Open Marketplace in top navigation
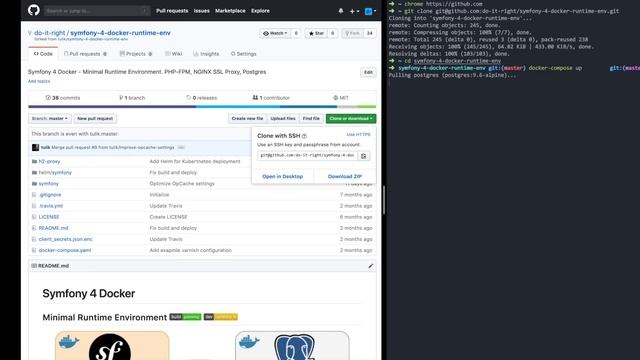This screenshot has width=640, height=360. [x=230, y=11]
